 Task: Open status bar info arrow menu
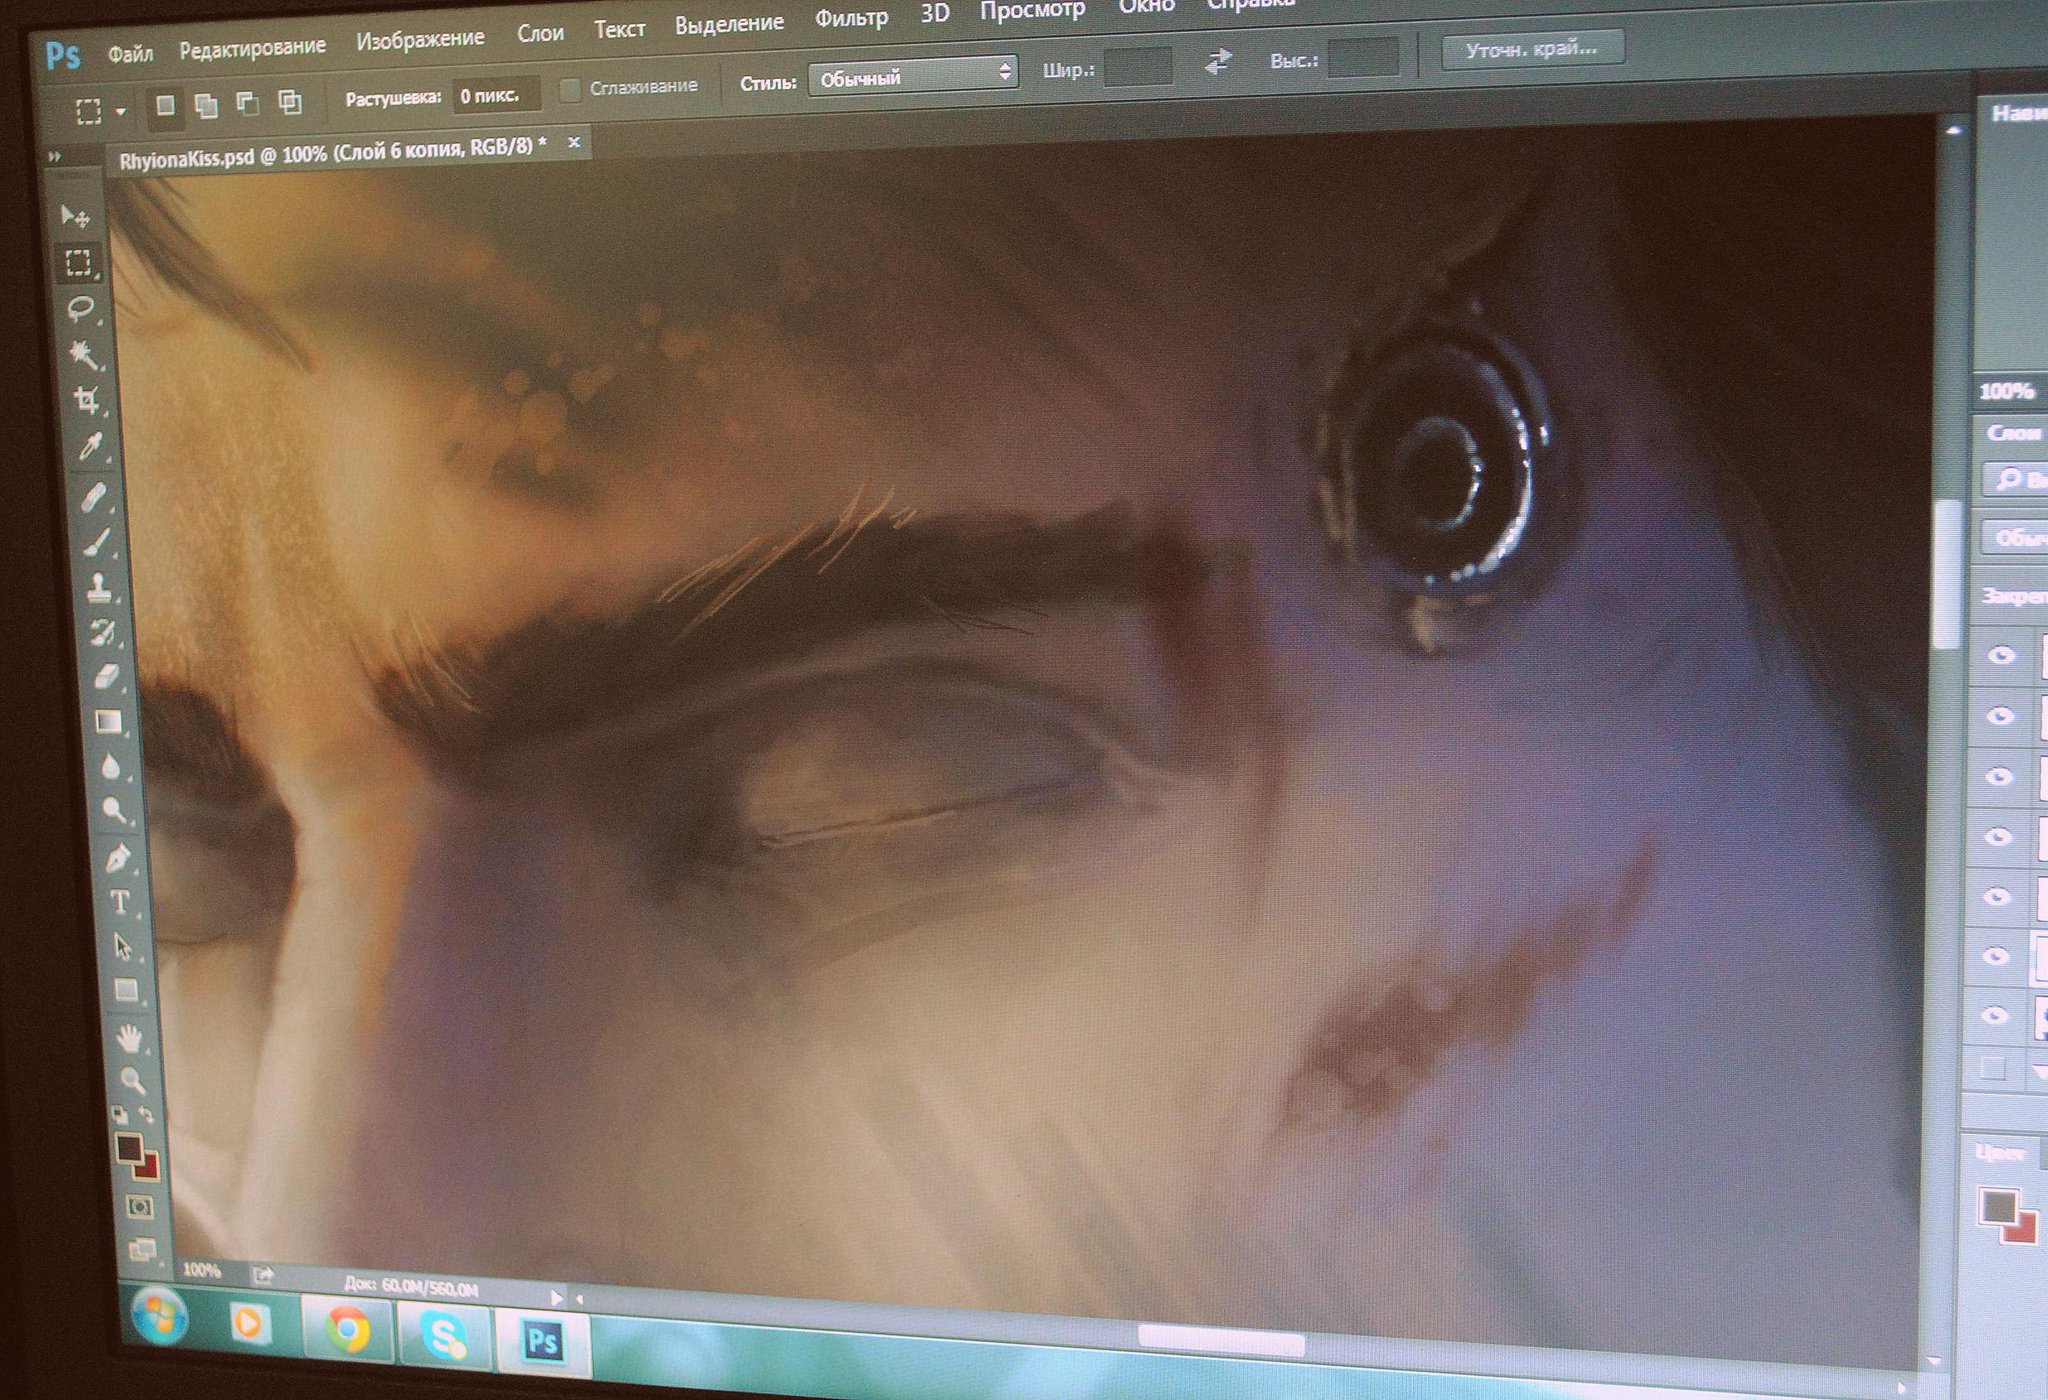pos(556,1297)
